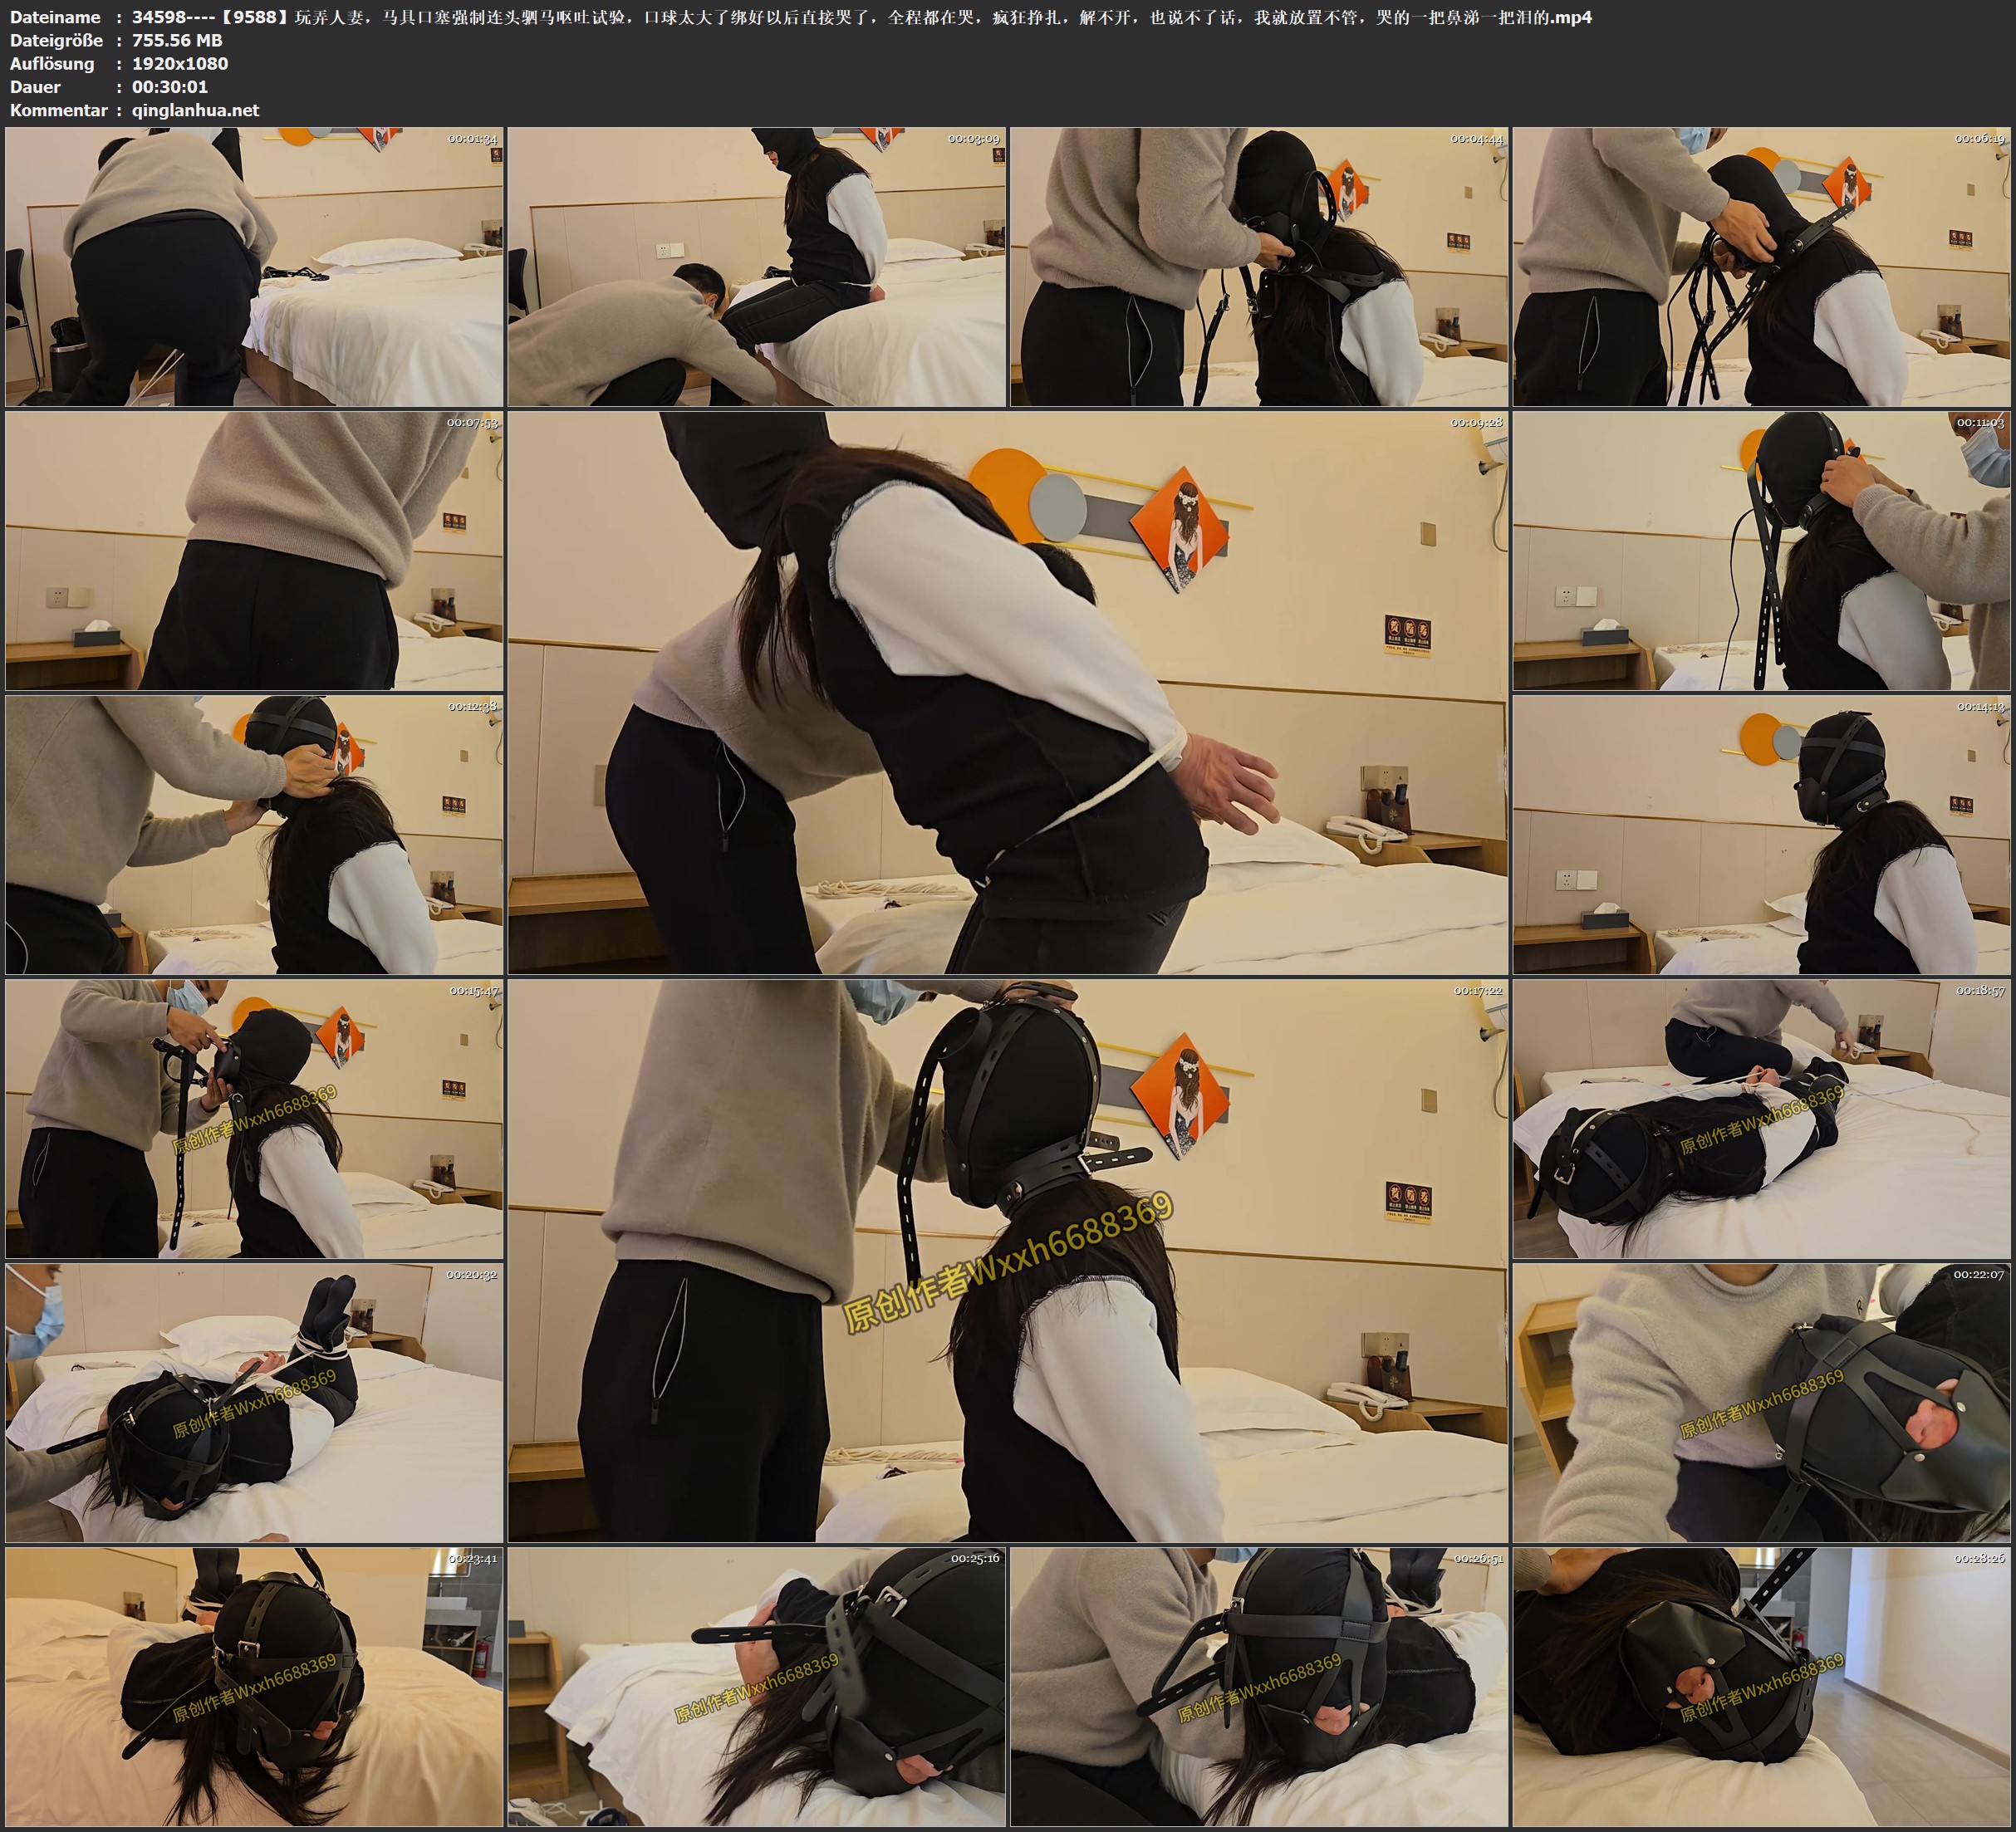Click the frame stamped 00:15:47
The height and width of the screenshot is (1832, 2016).
254,1119
